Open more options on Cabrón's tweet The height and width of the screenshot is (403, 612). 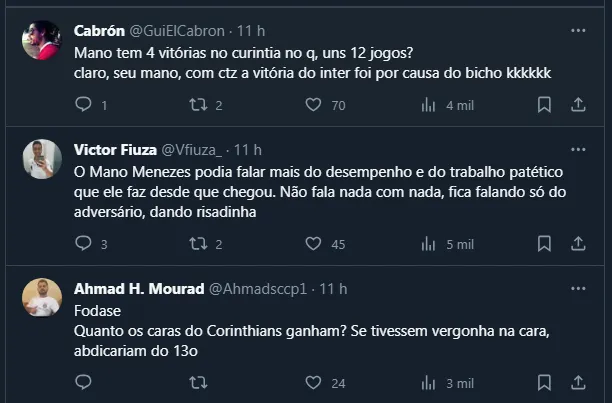point(578,30)
